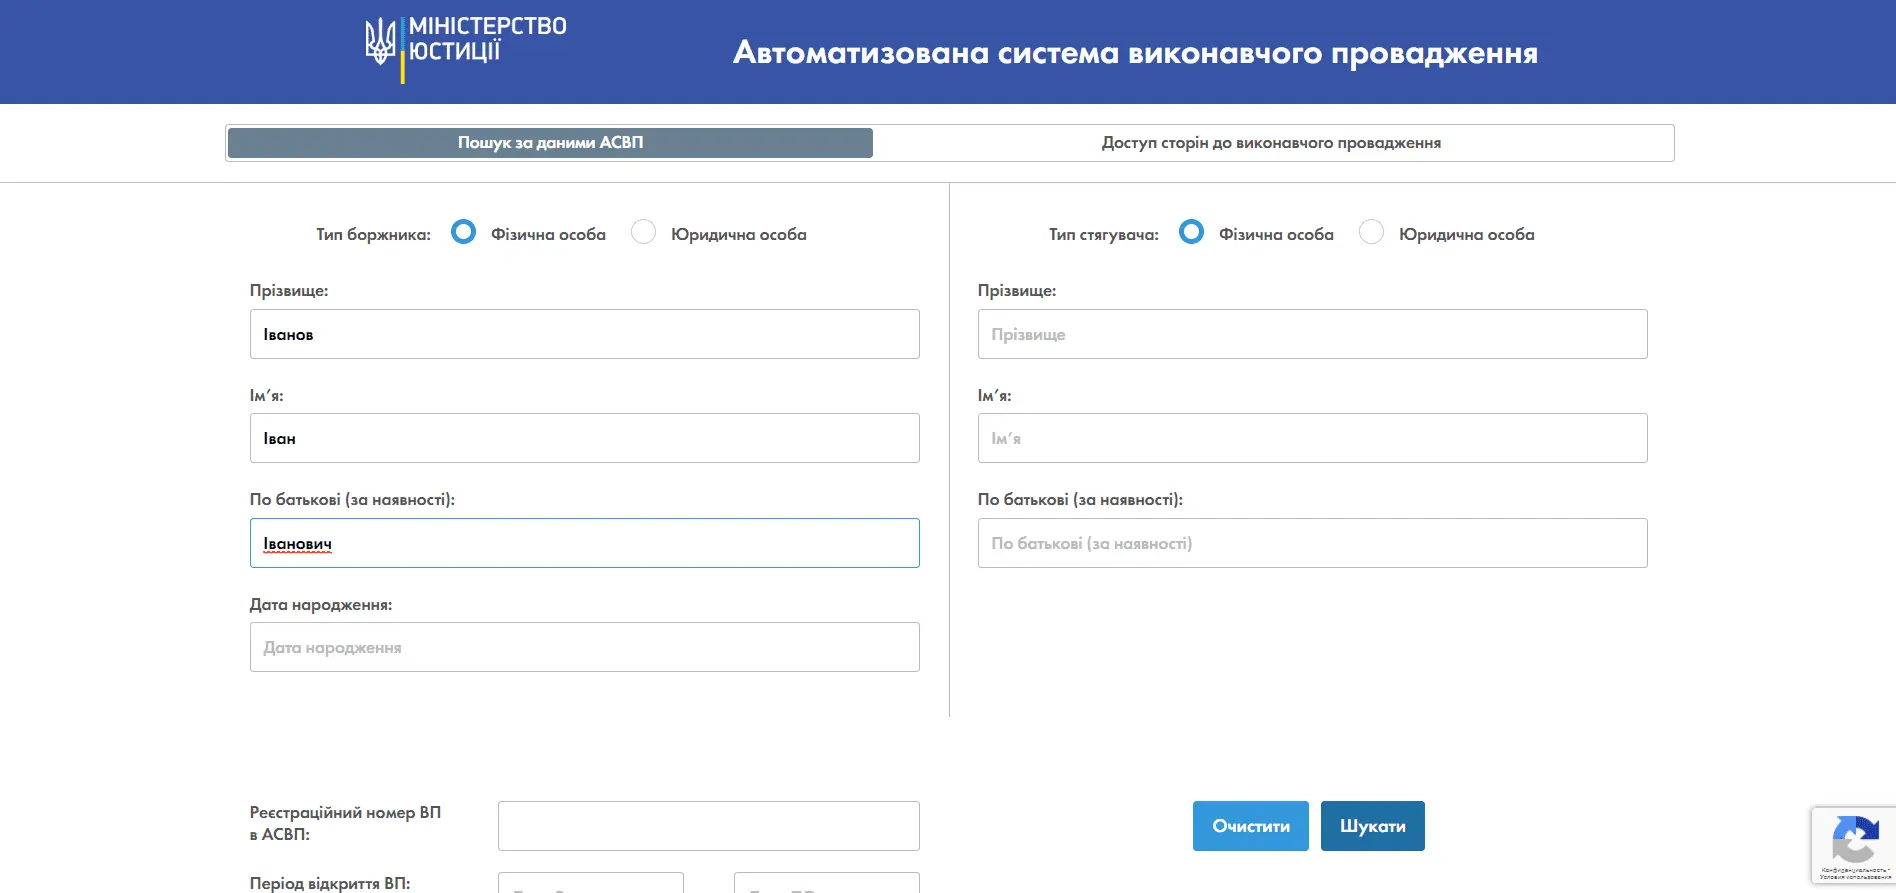1896x893 pixels.
Task: Focus debtor По батькові field with Іванович
Action: 584,543
